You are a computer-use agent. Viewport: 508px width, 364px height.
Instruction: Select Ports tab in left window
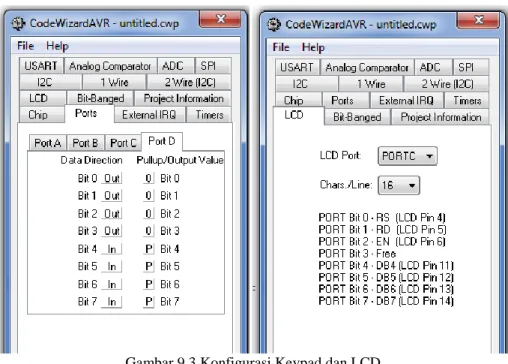tap(89, 113)
